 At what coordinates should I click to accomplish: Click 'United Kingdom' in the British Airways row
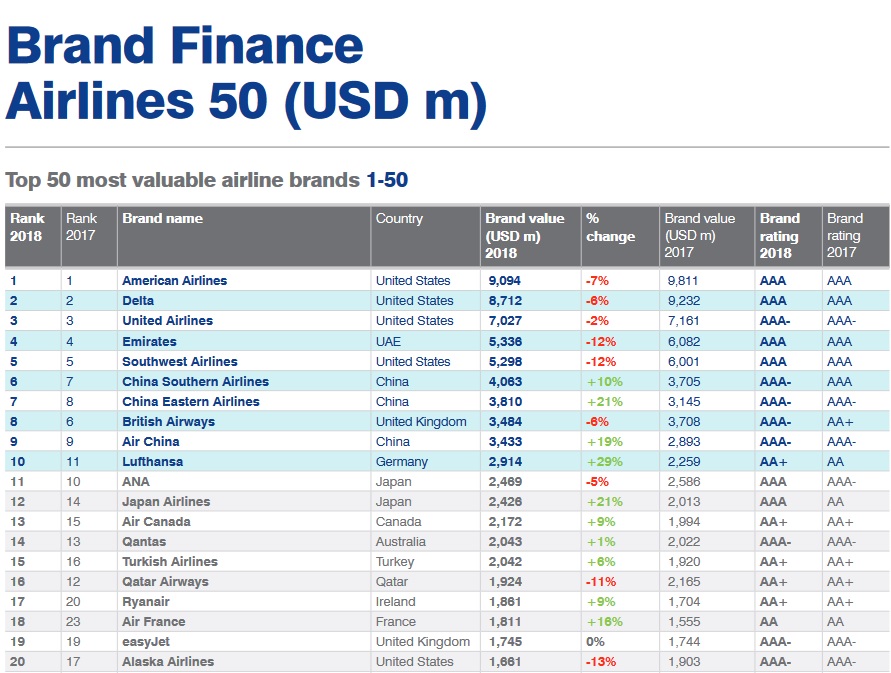coord(421,422)
